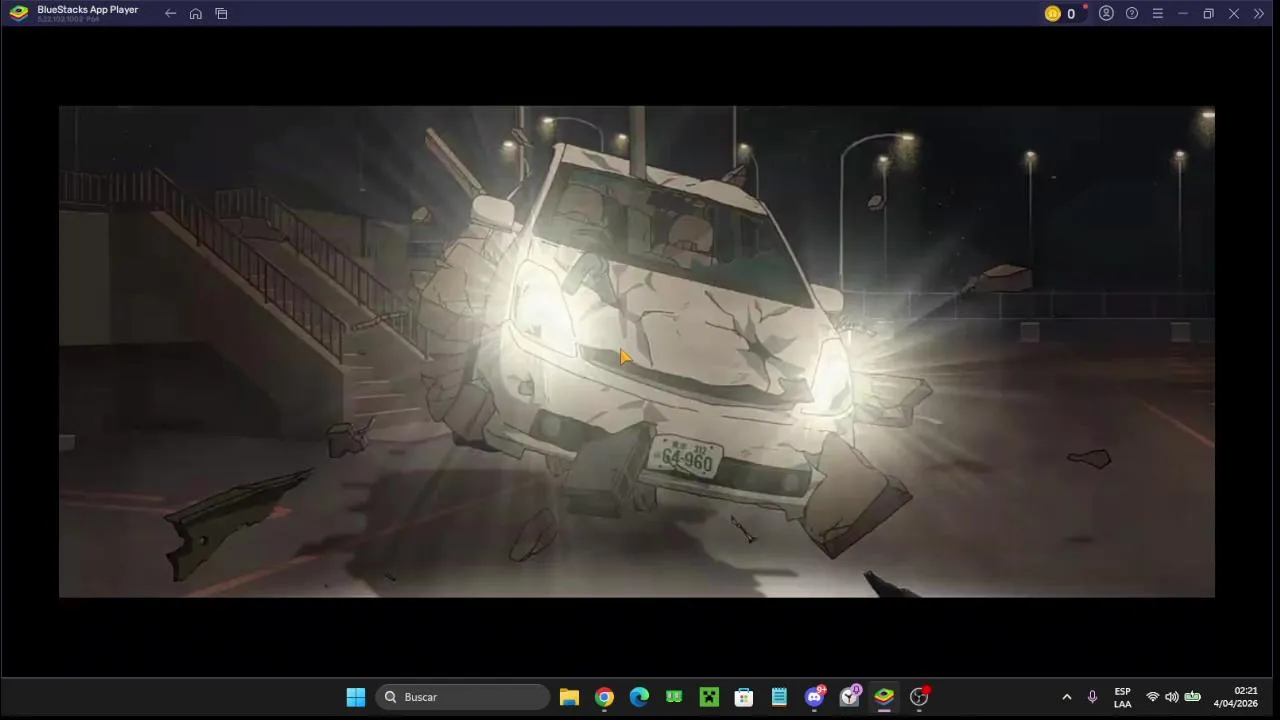Open Discord with 9+ notification badge

click(815, 696)
